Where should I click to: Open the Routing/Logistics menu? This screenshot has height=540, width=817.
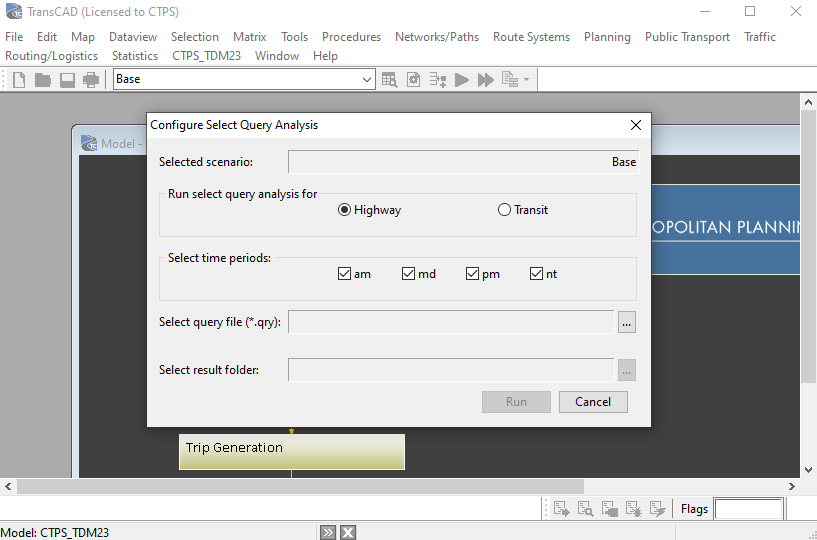[52, 56]
